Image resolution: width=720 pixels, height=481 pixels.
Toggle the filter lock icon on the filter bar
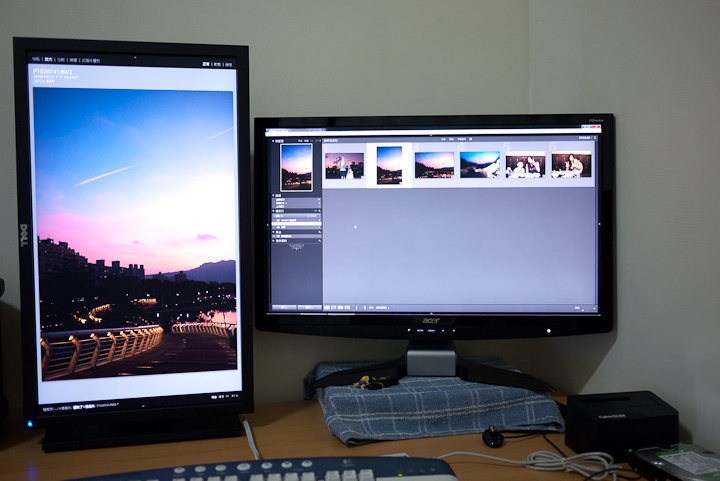point(595,138)
